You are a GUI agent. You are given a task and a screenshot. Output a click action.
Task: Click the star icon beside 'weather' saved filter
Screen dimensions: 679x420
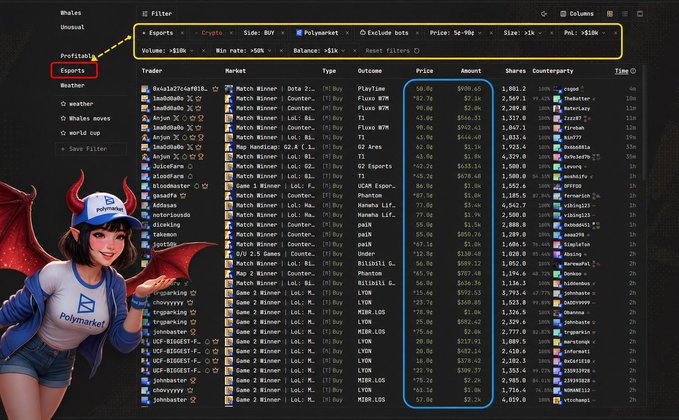pos(63,104)
